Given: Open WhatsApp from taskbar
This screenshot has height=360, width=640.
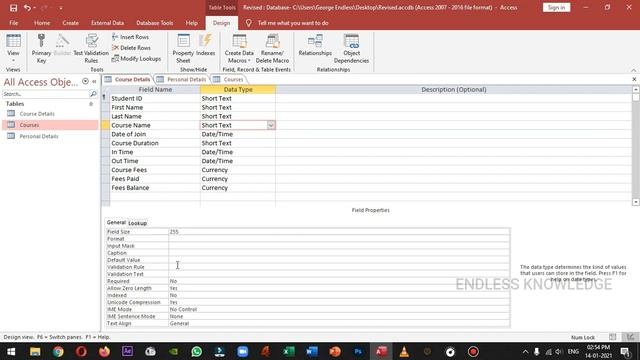Looking at the screenshot, I should 196,351.
